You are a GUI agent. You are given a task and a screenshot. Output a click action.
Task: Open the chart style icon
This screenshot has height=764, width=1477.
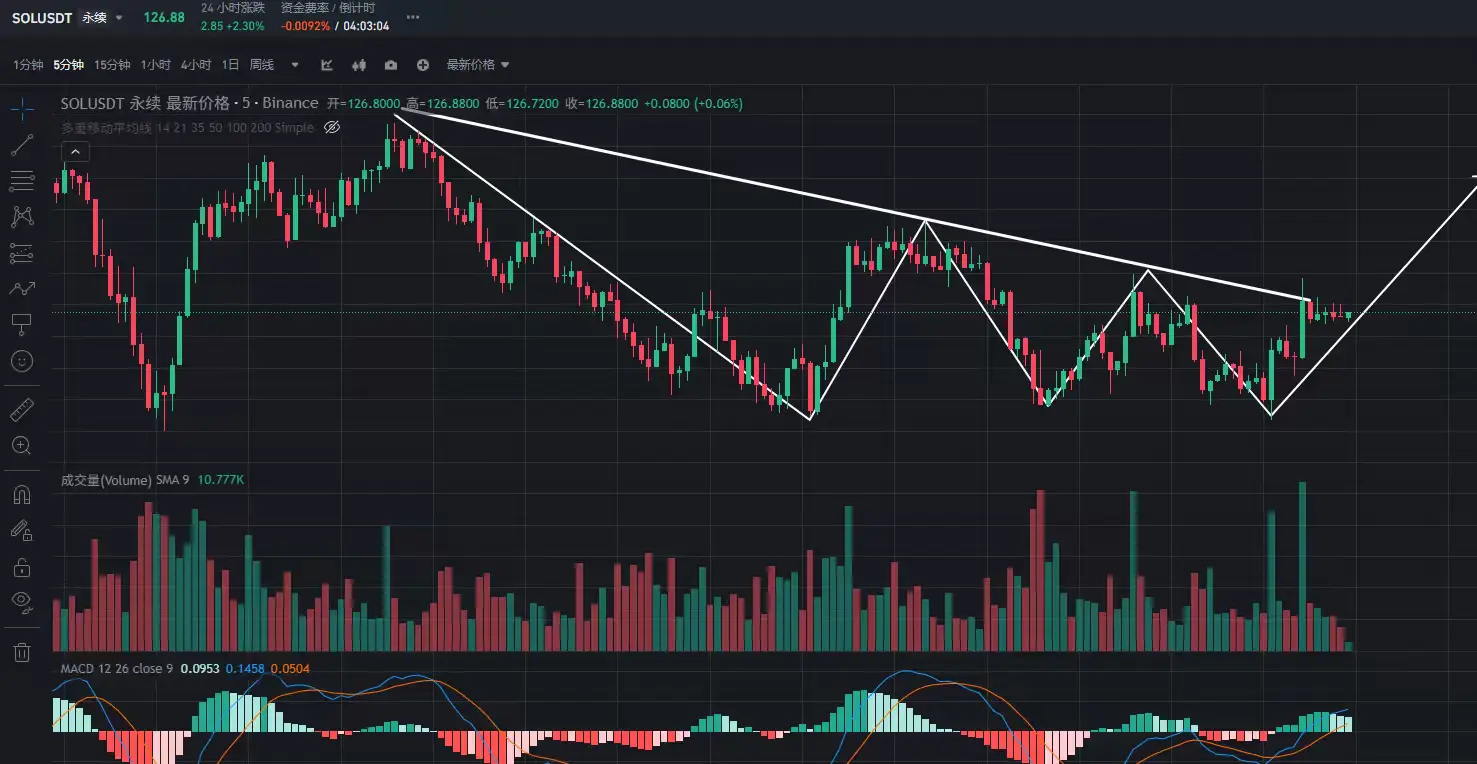click(x=327, y=65)
